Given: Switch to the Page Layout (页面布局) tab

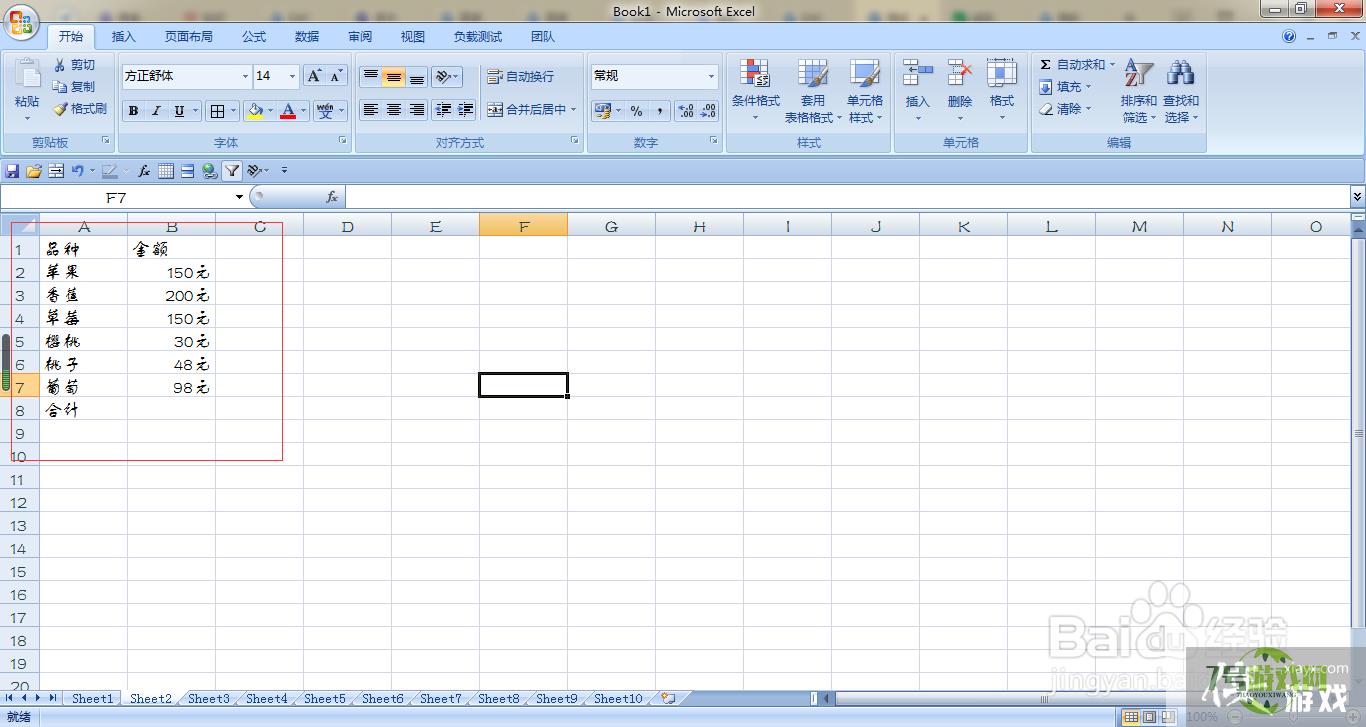Looking at the screenshot, I should point(189,37).
